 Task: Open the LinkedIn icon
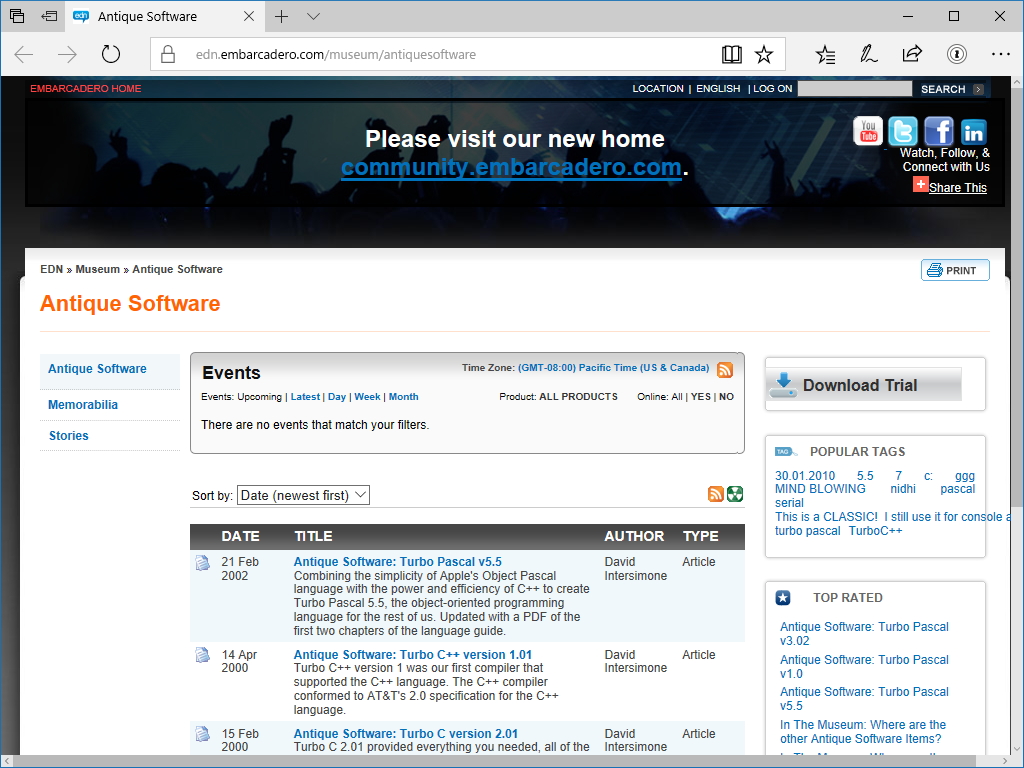[973, 131]
